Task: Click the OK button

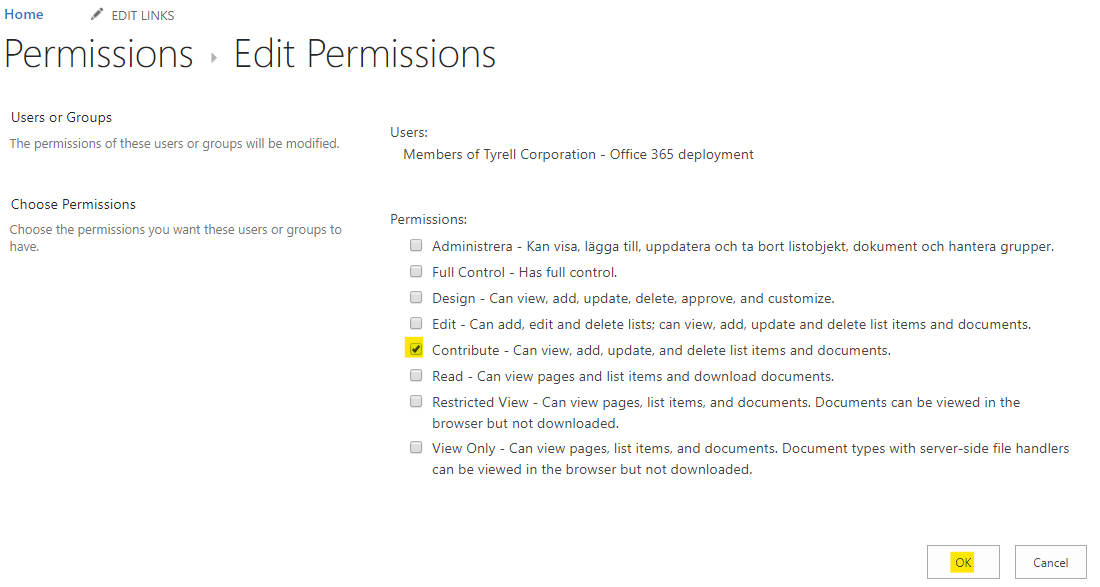Action: coord(963,561)
